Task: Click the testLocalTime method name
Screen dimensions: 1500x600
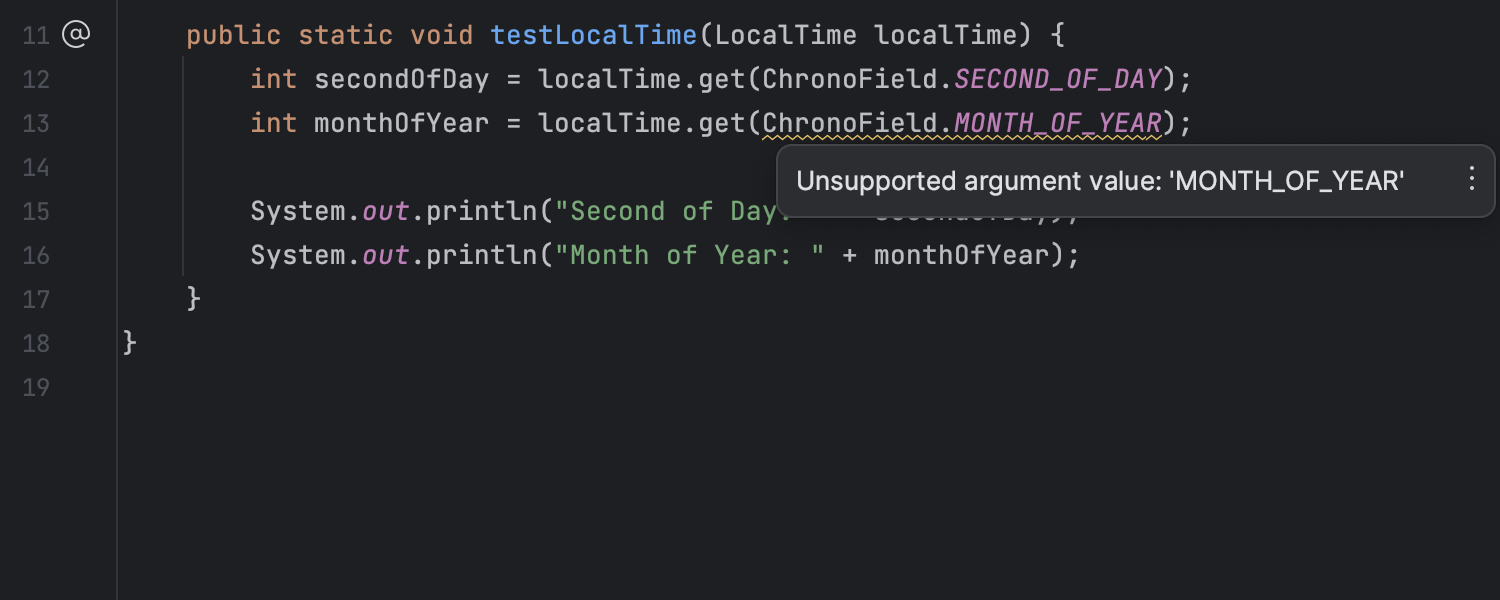Action: click(x=593, y=35)
